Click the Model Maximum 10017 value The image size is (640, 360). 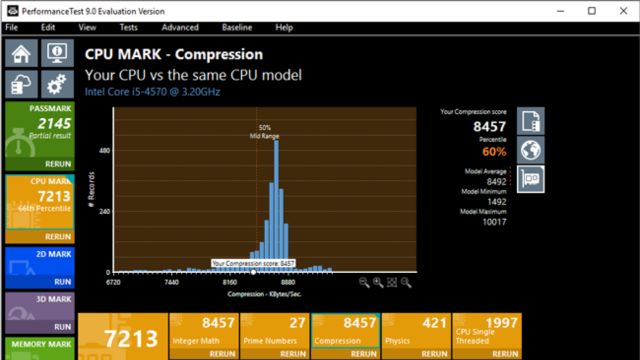494,222
